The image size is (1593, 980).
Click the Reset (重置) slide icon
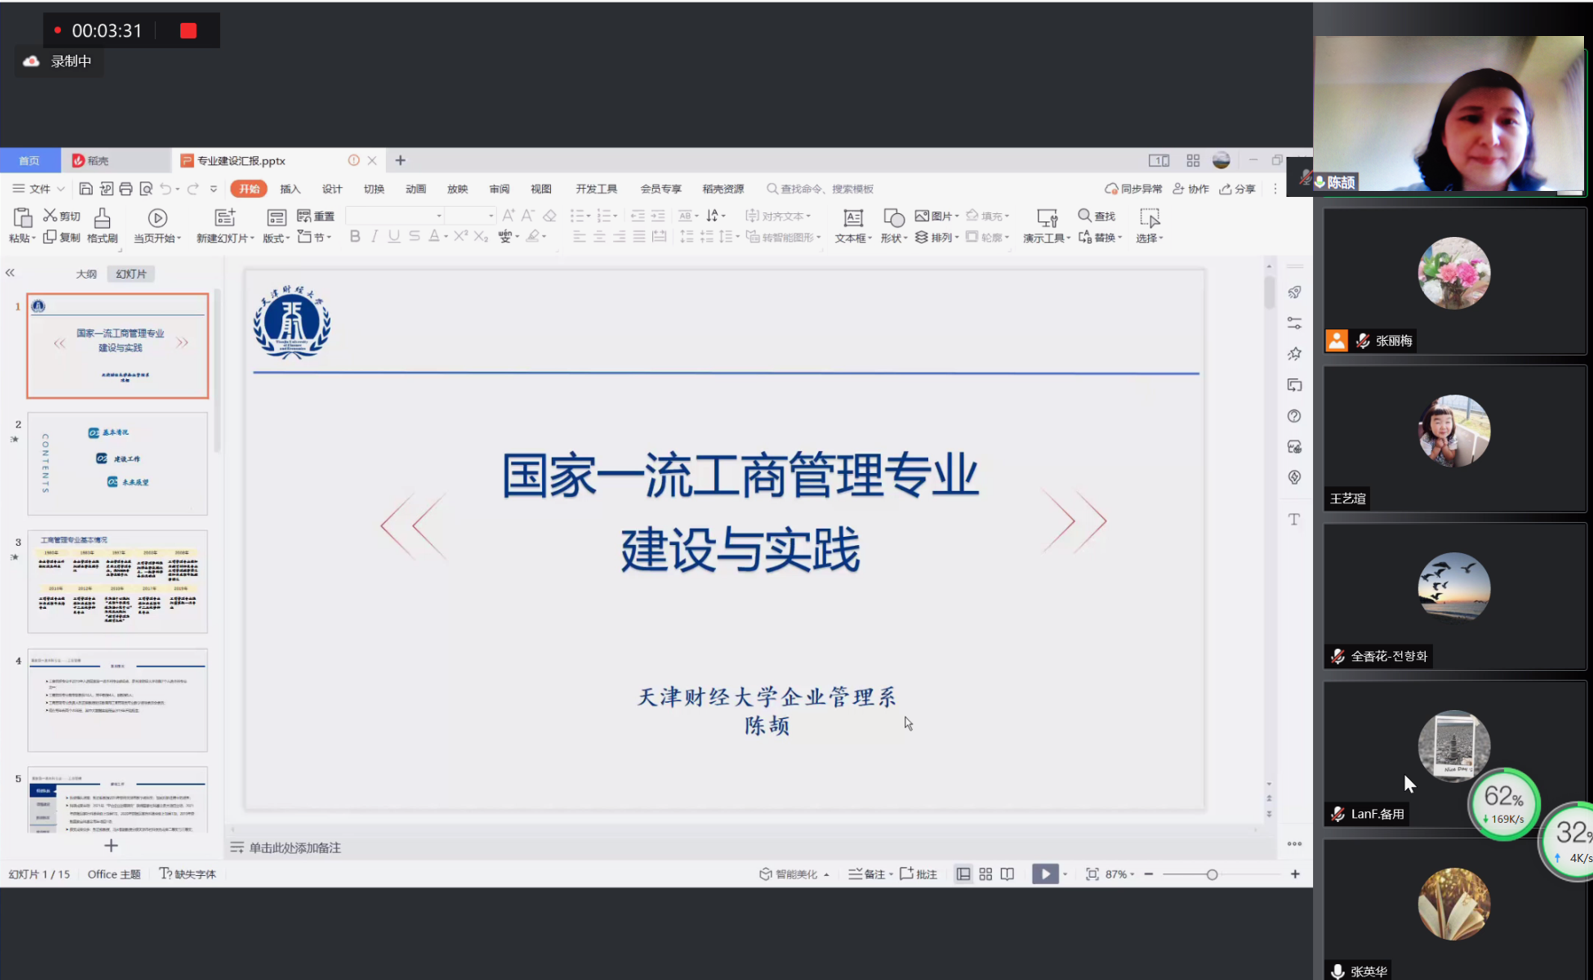point(304,216)
